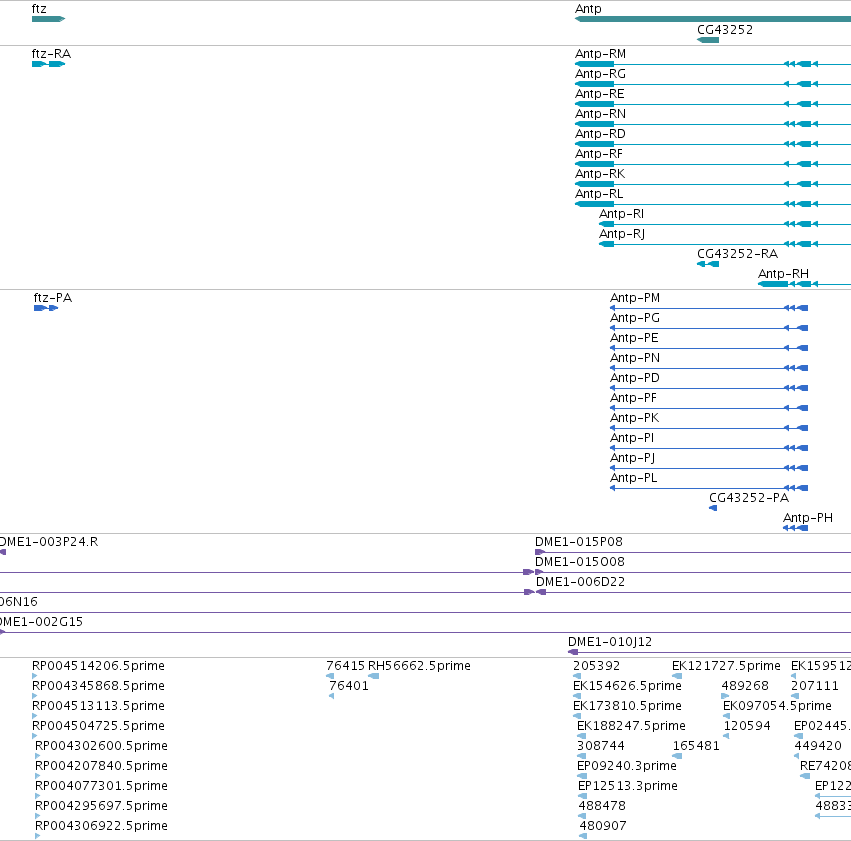Click the CG43252-PA protein label
The image size is (851, 841).
pos(749,498)
